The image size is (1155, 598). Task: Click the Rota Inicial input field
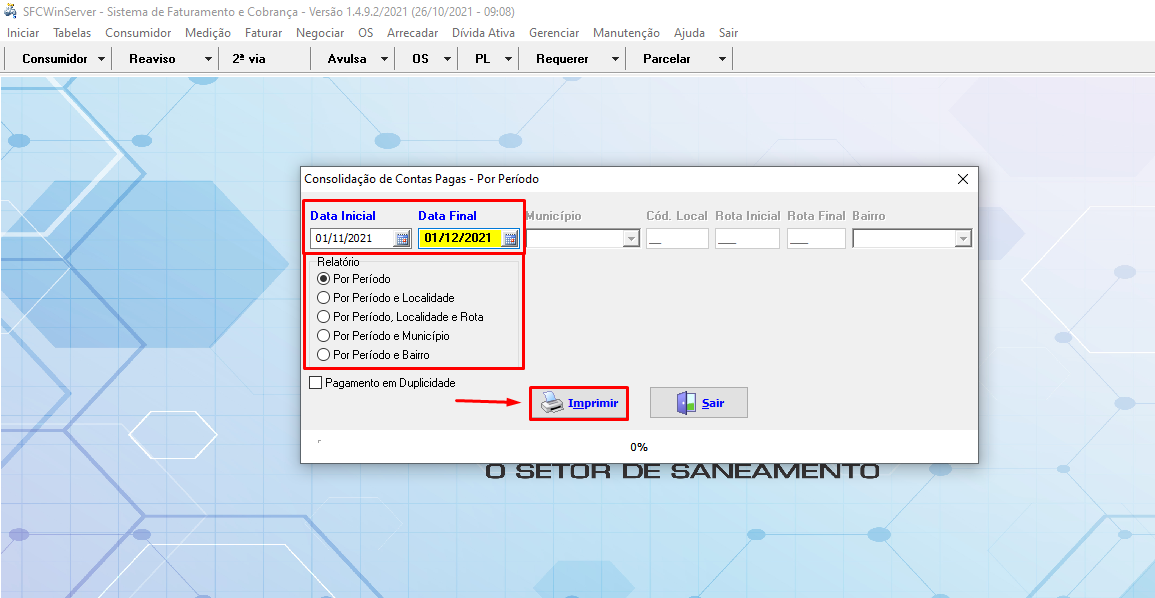point(747,239)
